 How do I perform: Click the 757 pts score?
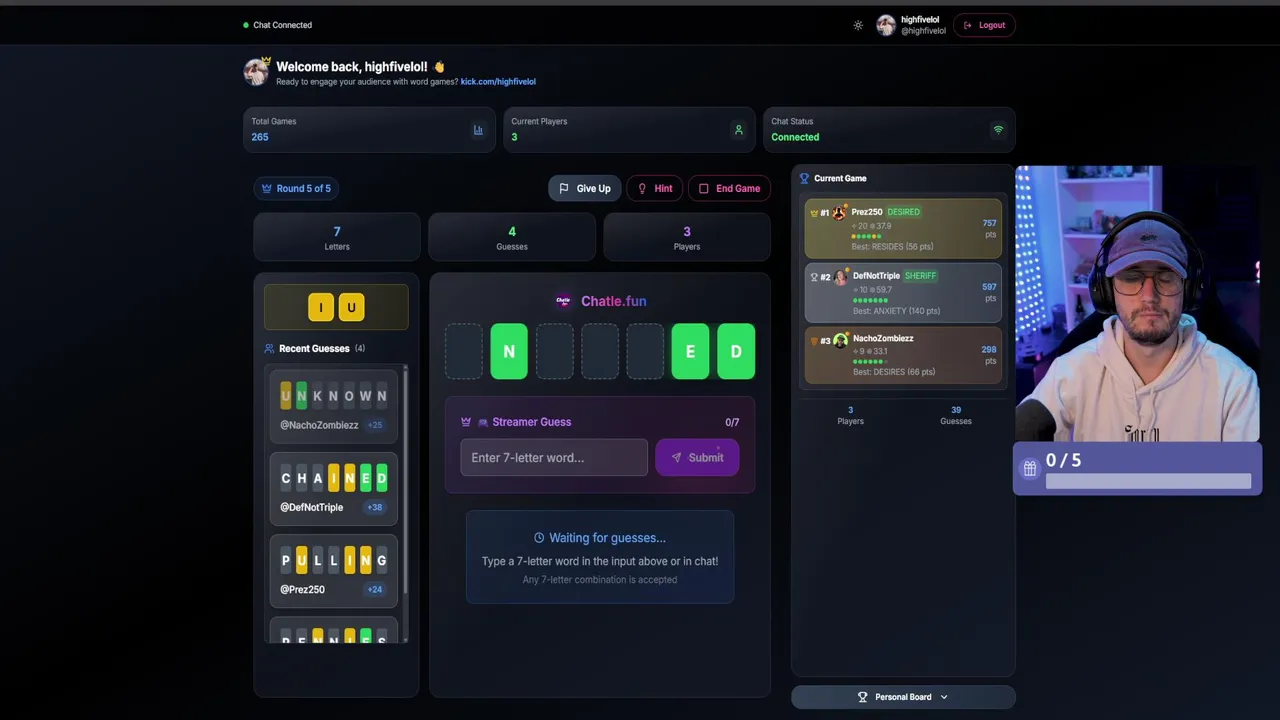989,228
